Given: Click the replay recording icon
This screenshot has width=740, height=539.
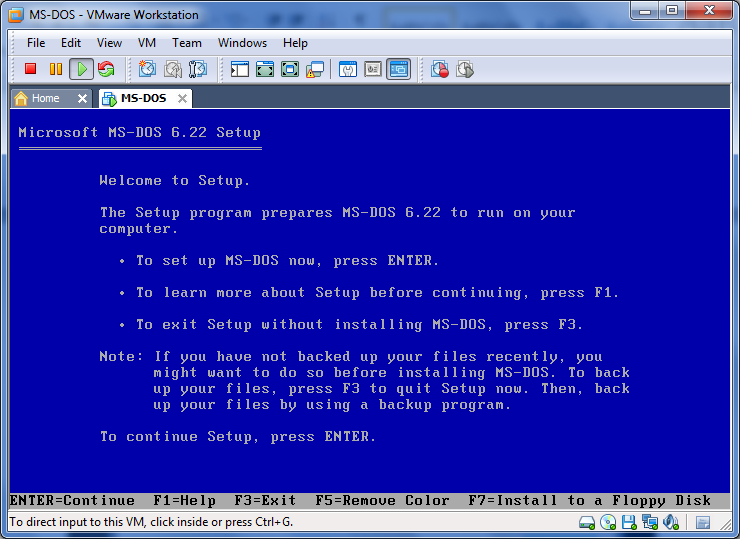Looking at the screenshot, I should pyautogui.click(x=465, y=69).
